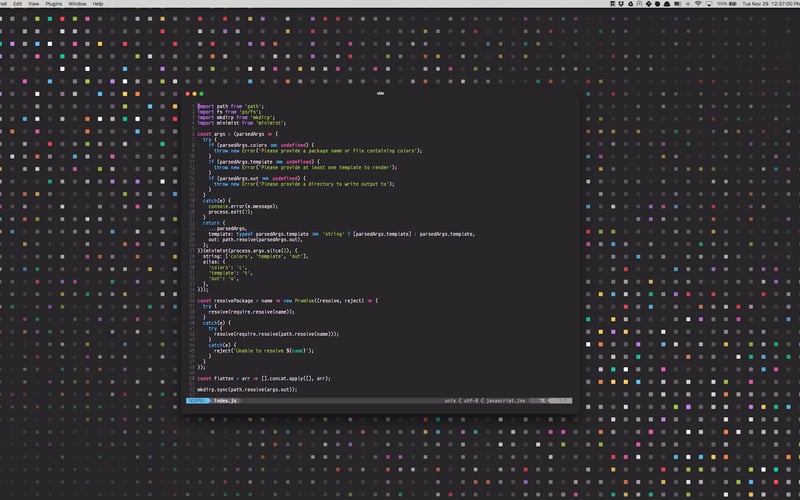Click the line "import minimist from 'minimist';"

coord(241,123)
